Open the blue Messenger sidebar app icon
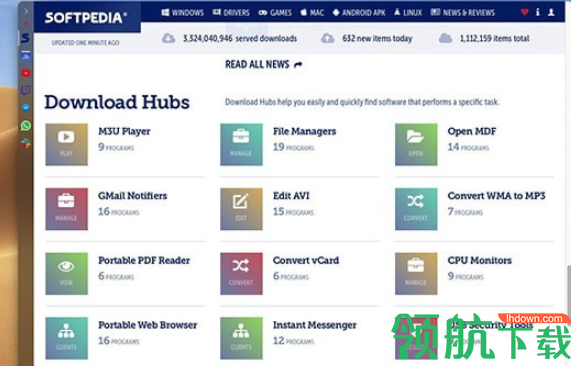The width and height of the screenshot is (571, 366). pos(26,108)
